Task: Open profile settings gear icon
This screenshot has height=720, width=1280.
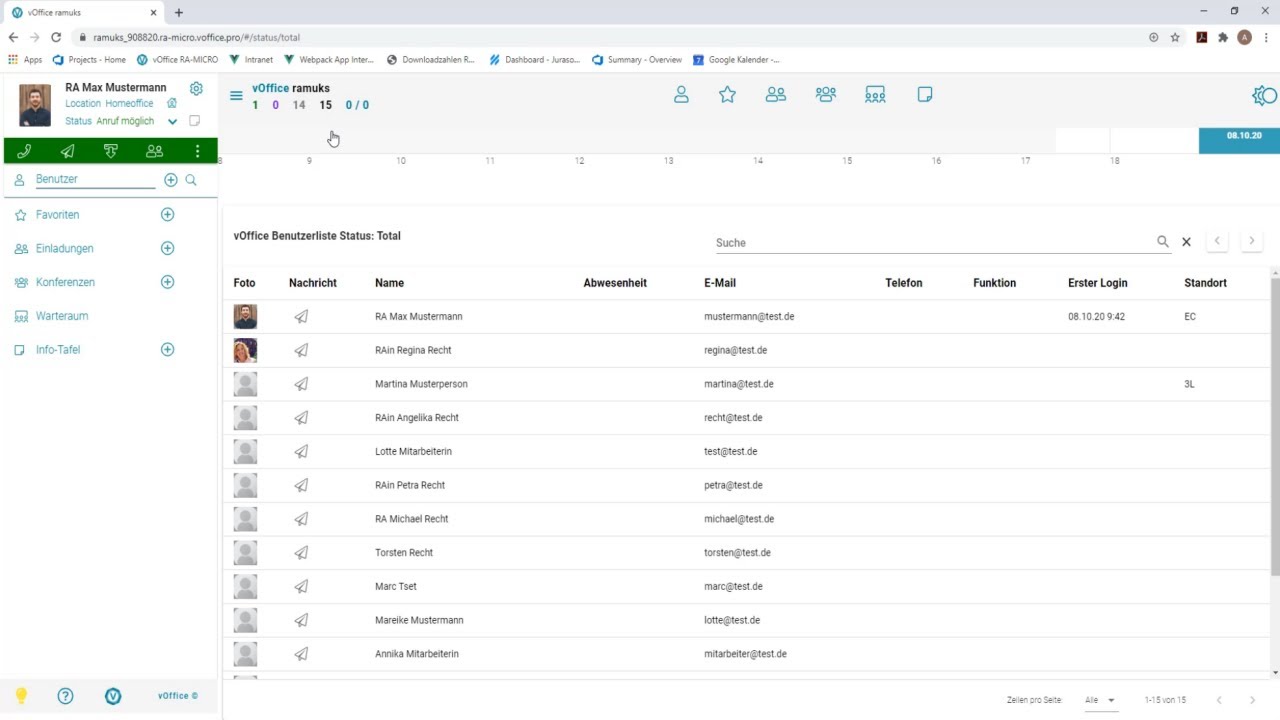Action: 196,88
